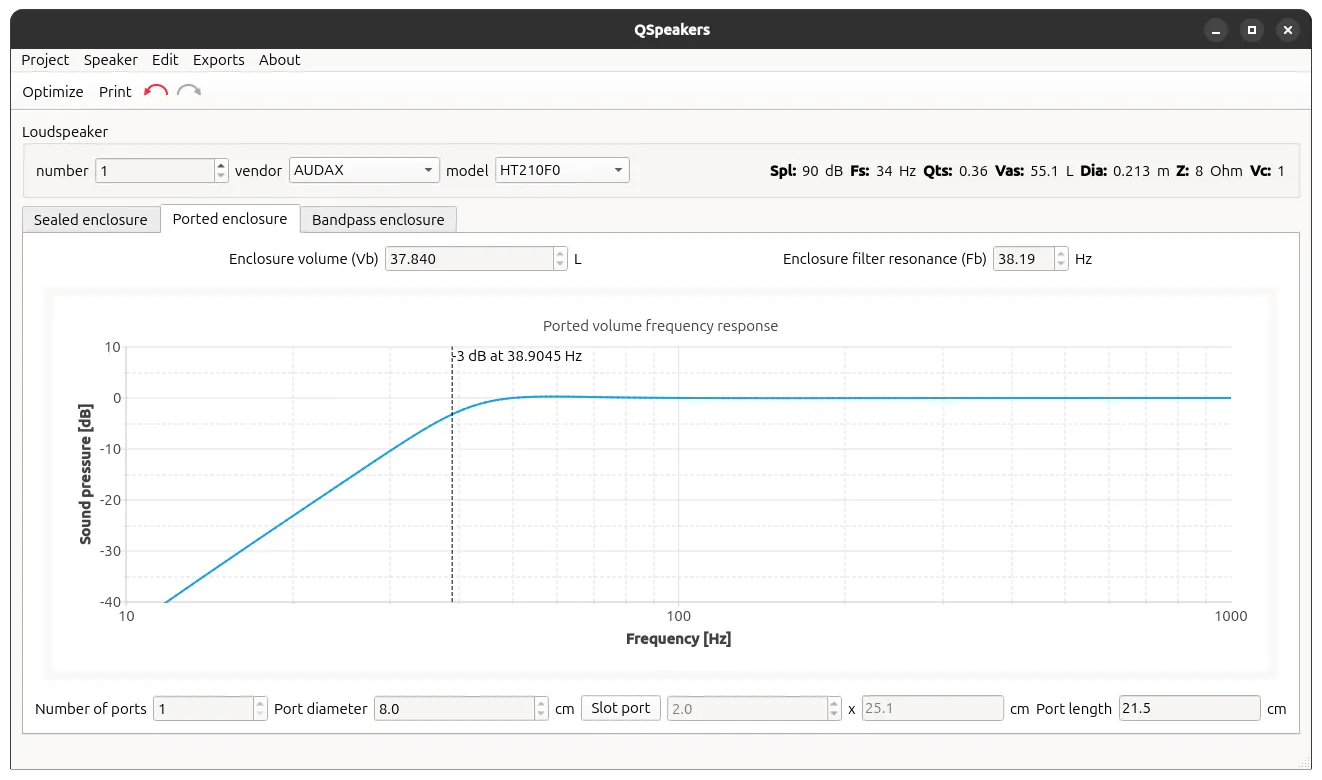Click the Vas value 55.1
Viewport: 1322px width, 780px height.
[x=1045, y=171]
